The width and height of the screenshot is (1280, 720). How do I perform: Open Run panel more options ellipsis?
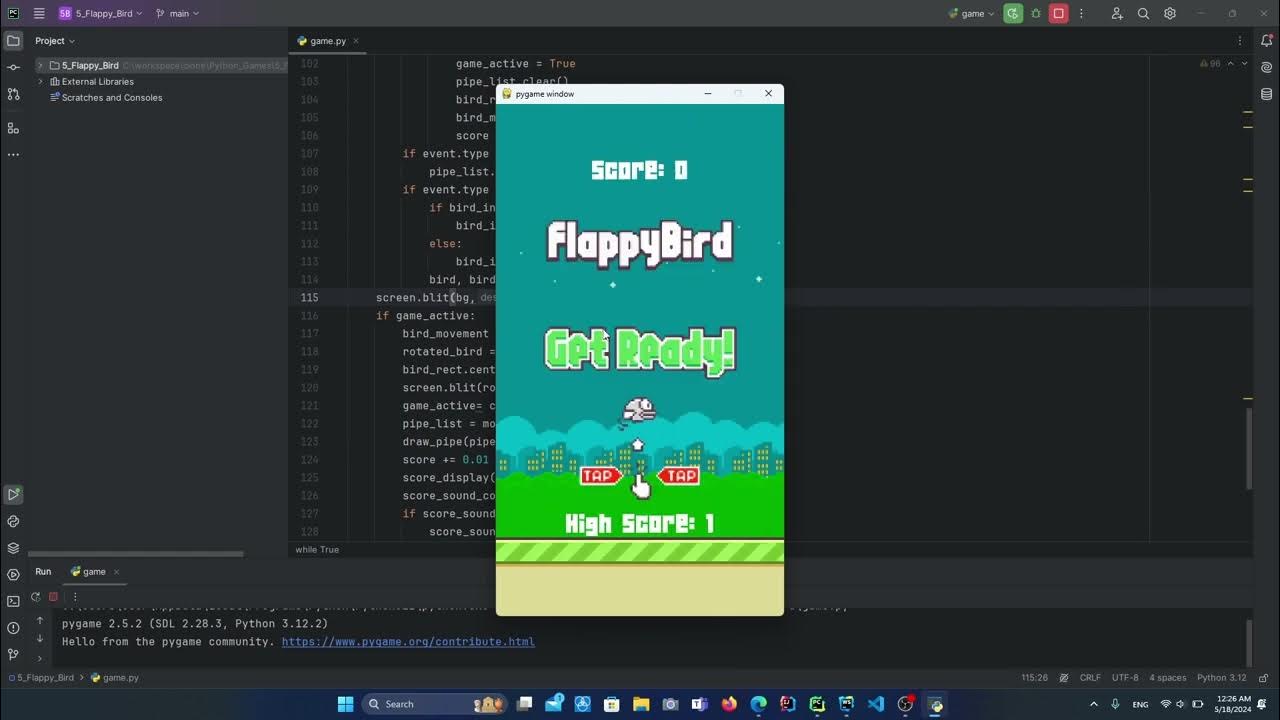coord(74,597)
